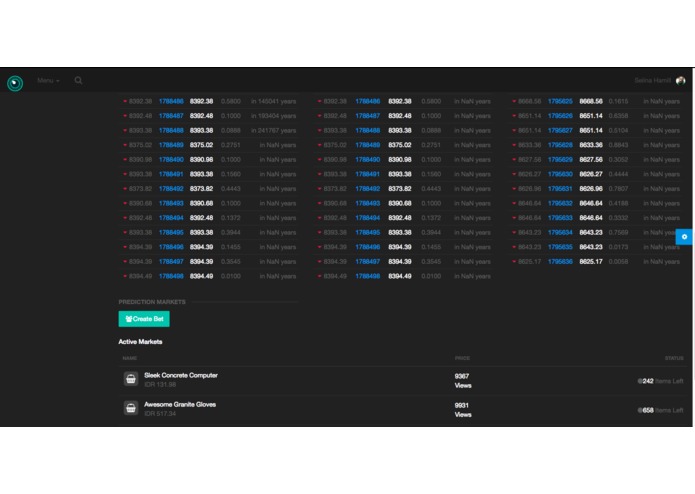Click the bold 8668.56 value

coord(591,101)
